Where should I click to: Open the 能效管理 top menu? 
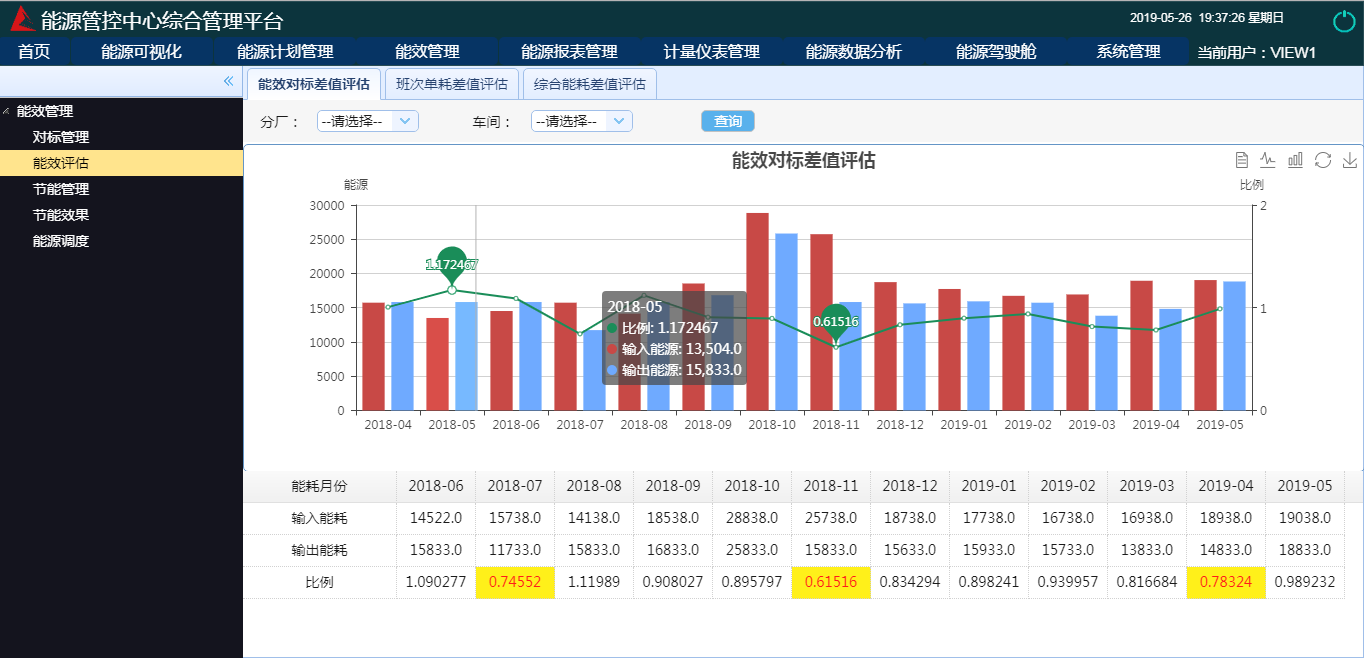(427, 52)
